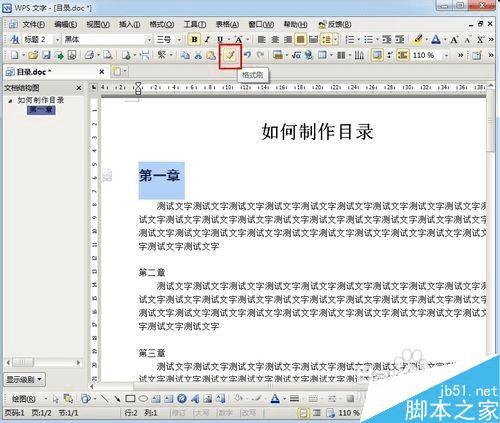Image resolution: width=500 pixels, height=423 pixels.
Task: Expand the 显示级别 level dropdown
Action: click(25, 379)
